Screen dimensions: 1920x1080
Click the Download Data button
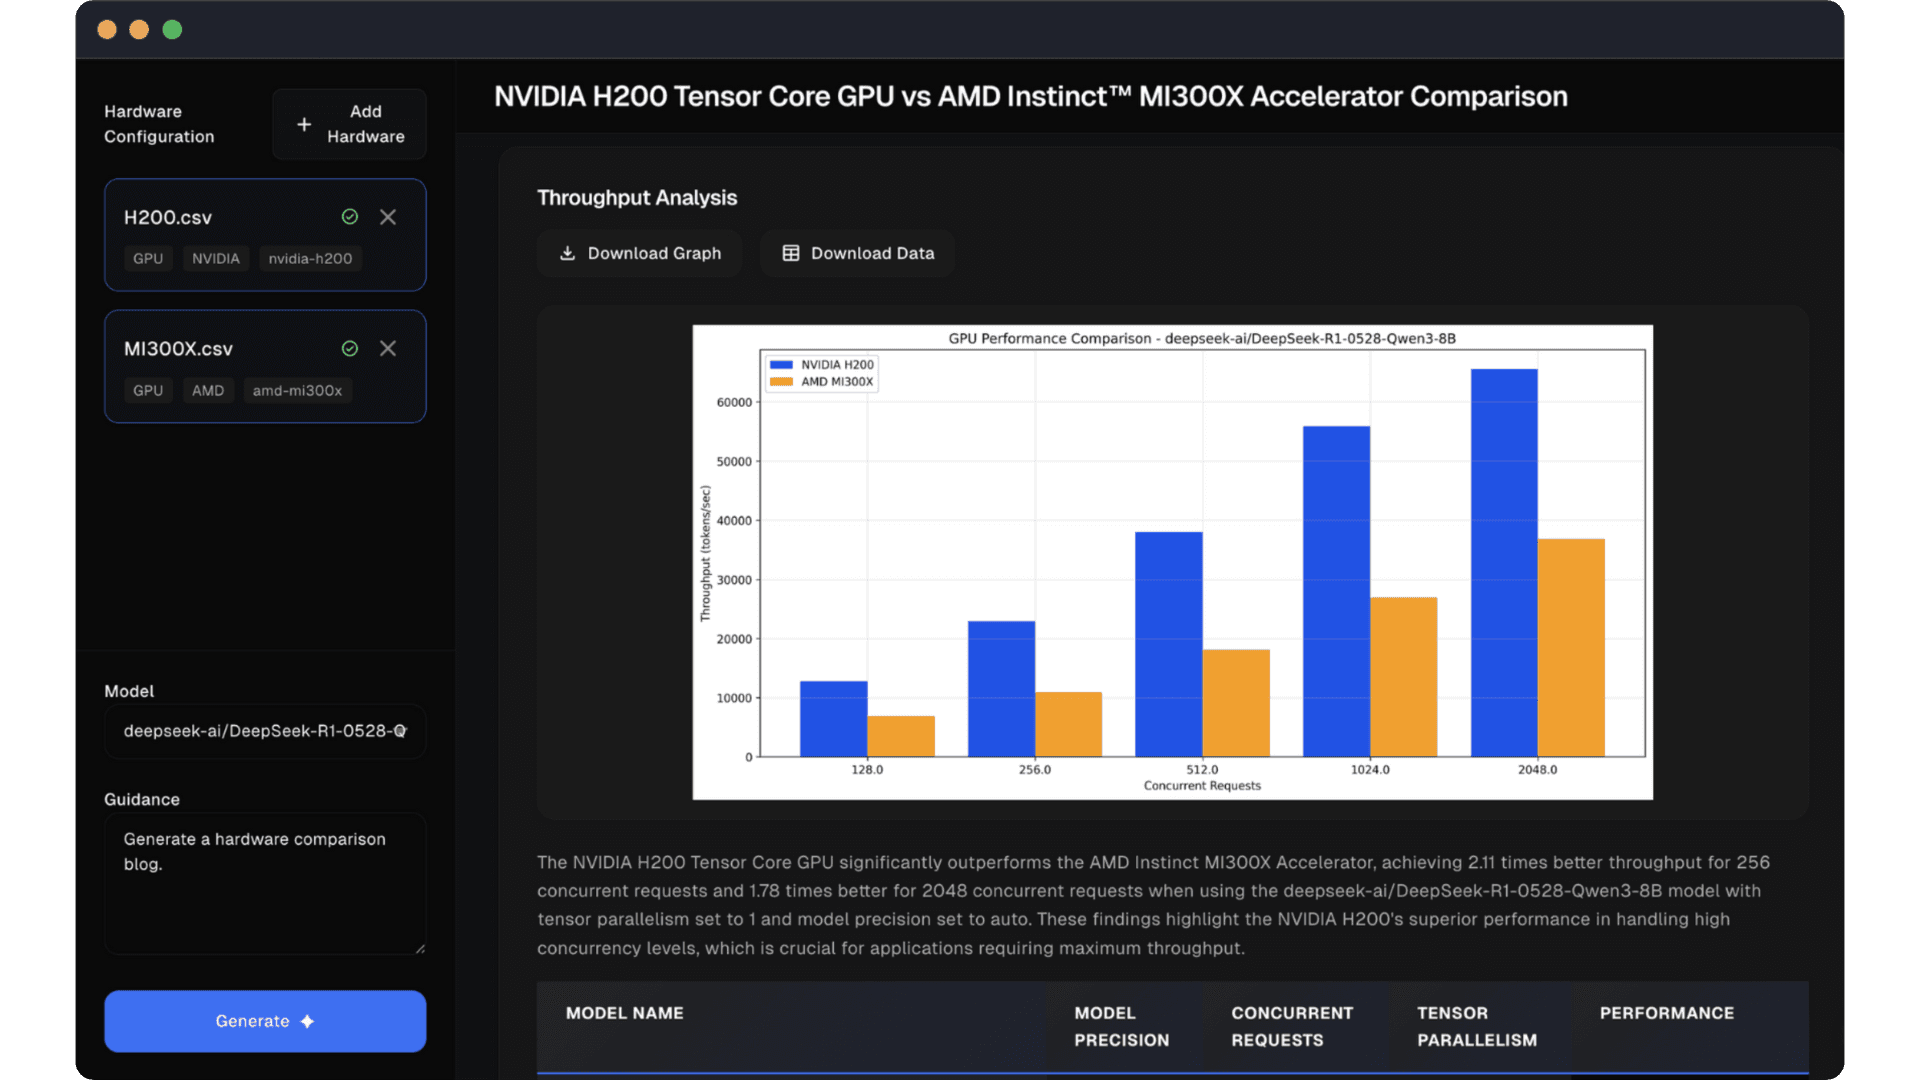point(857,253)
